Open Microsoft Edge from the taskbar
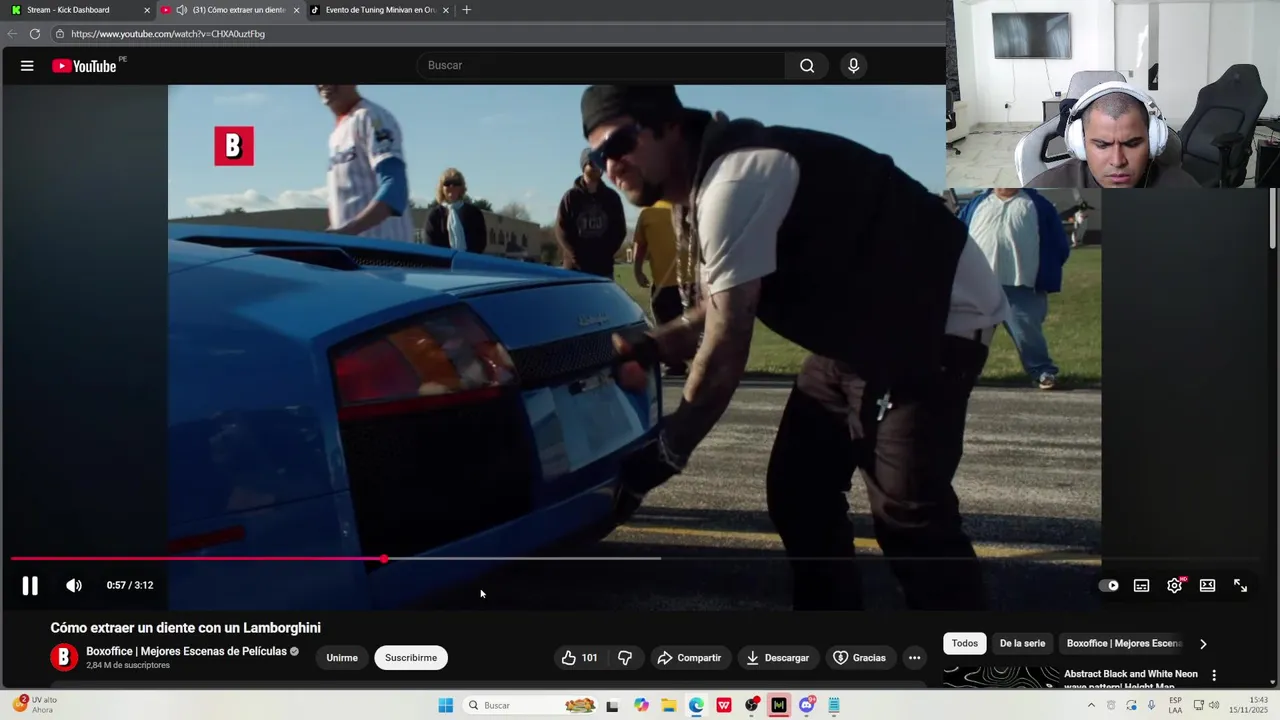Screen dimensions: 1280x720 (x=696, y=706)
